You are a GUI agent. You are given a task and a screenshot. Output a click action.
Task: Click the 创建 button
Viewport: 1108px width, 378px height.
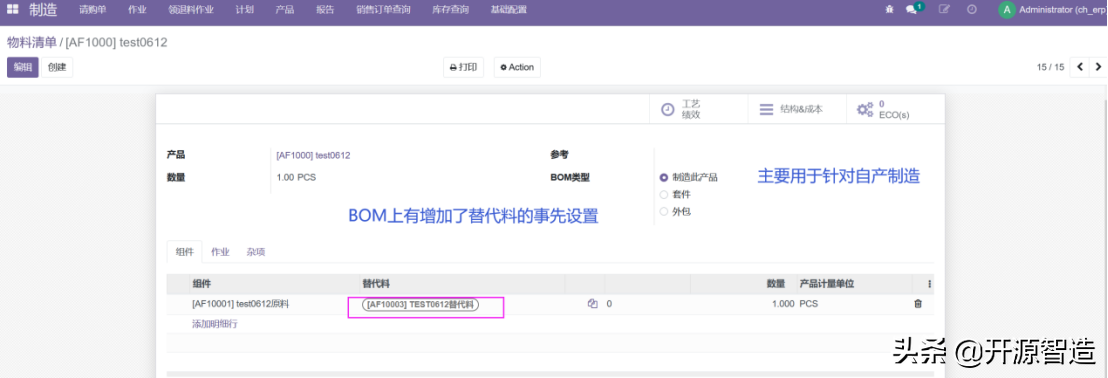57,67
